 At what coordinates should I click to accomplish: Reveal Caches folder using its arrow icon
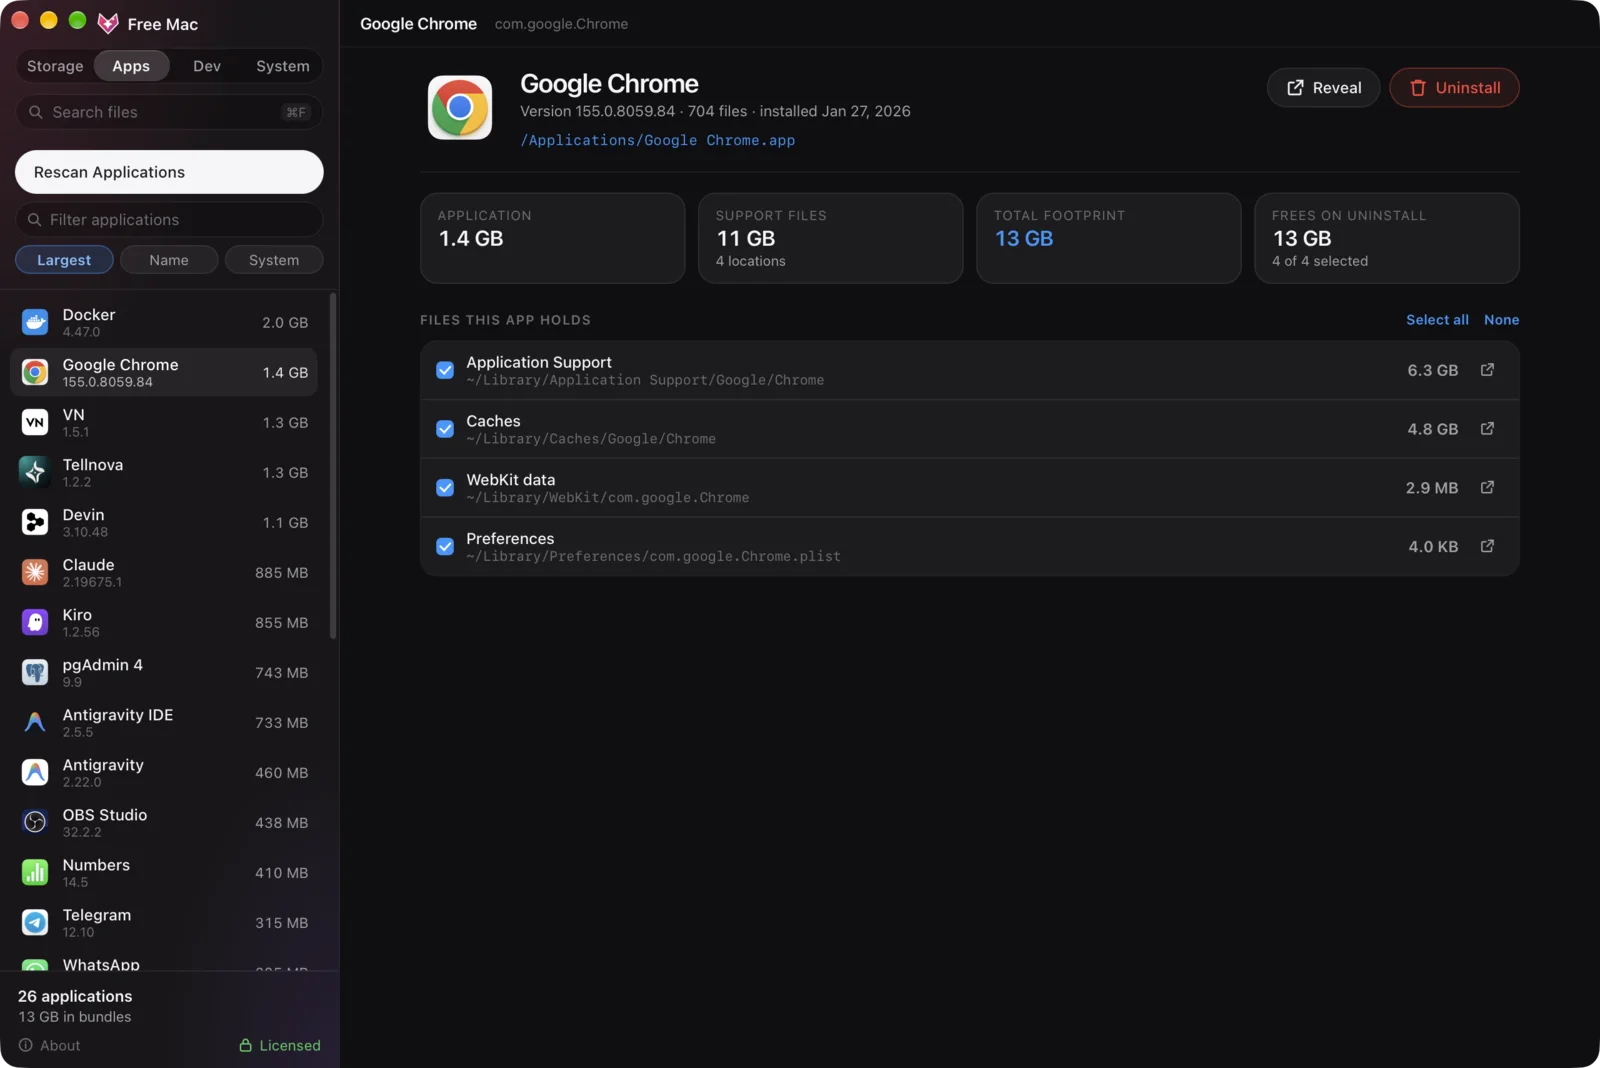point(1487,428)
